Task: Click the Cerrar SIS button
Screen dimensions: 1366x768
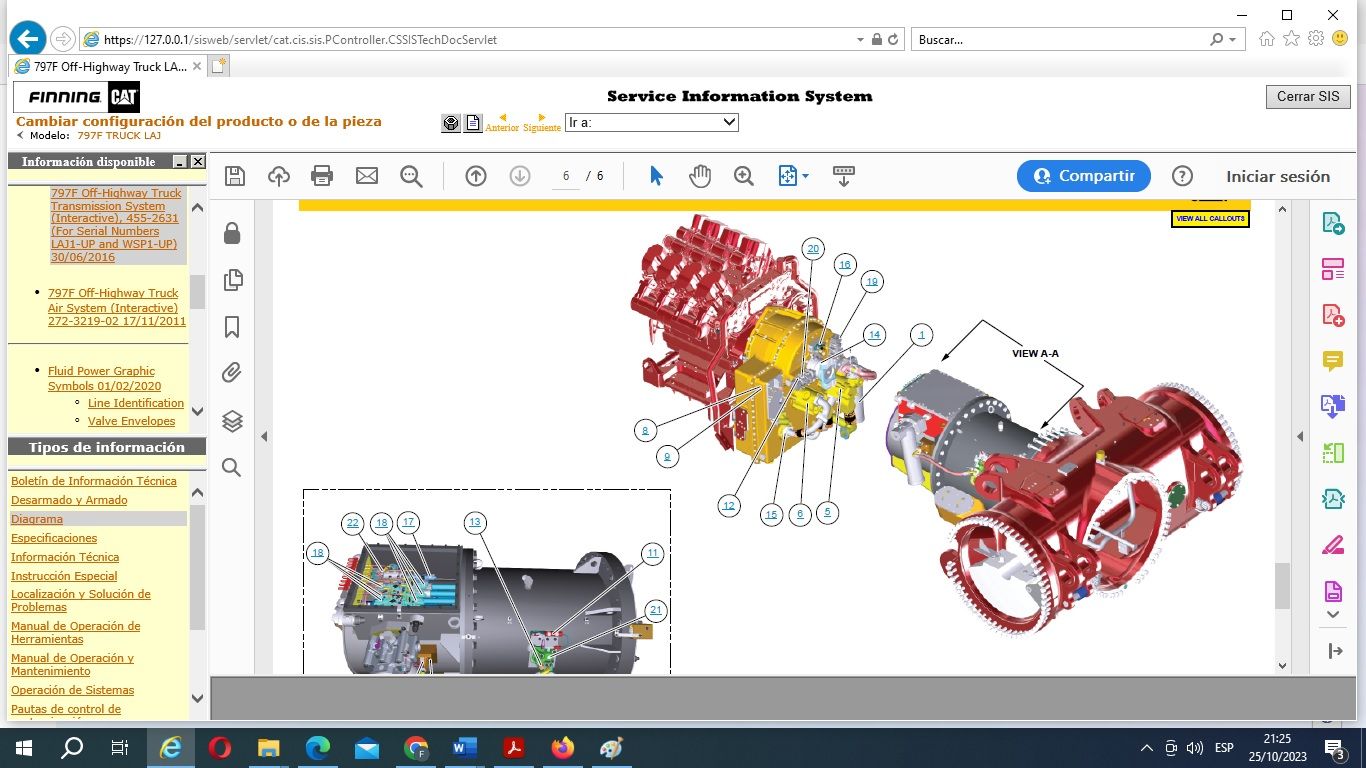Action: [x=1307, y=97]
